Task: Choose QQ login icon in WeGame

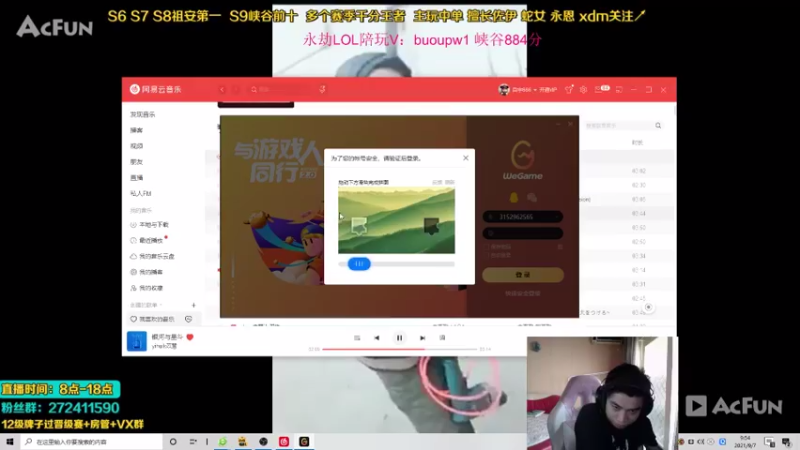Action: [x=514, y=197]
